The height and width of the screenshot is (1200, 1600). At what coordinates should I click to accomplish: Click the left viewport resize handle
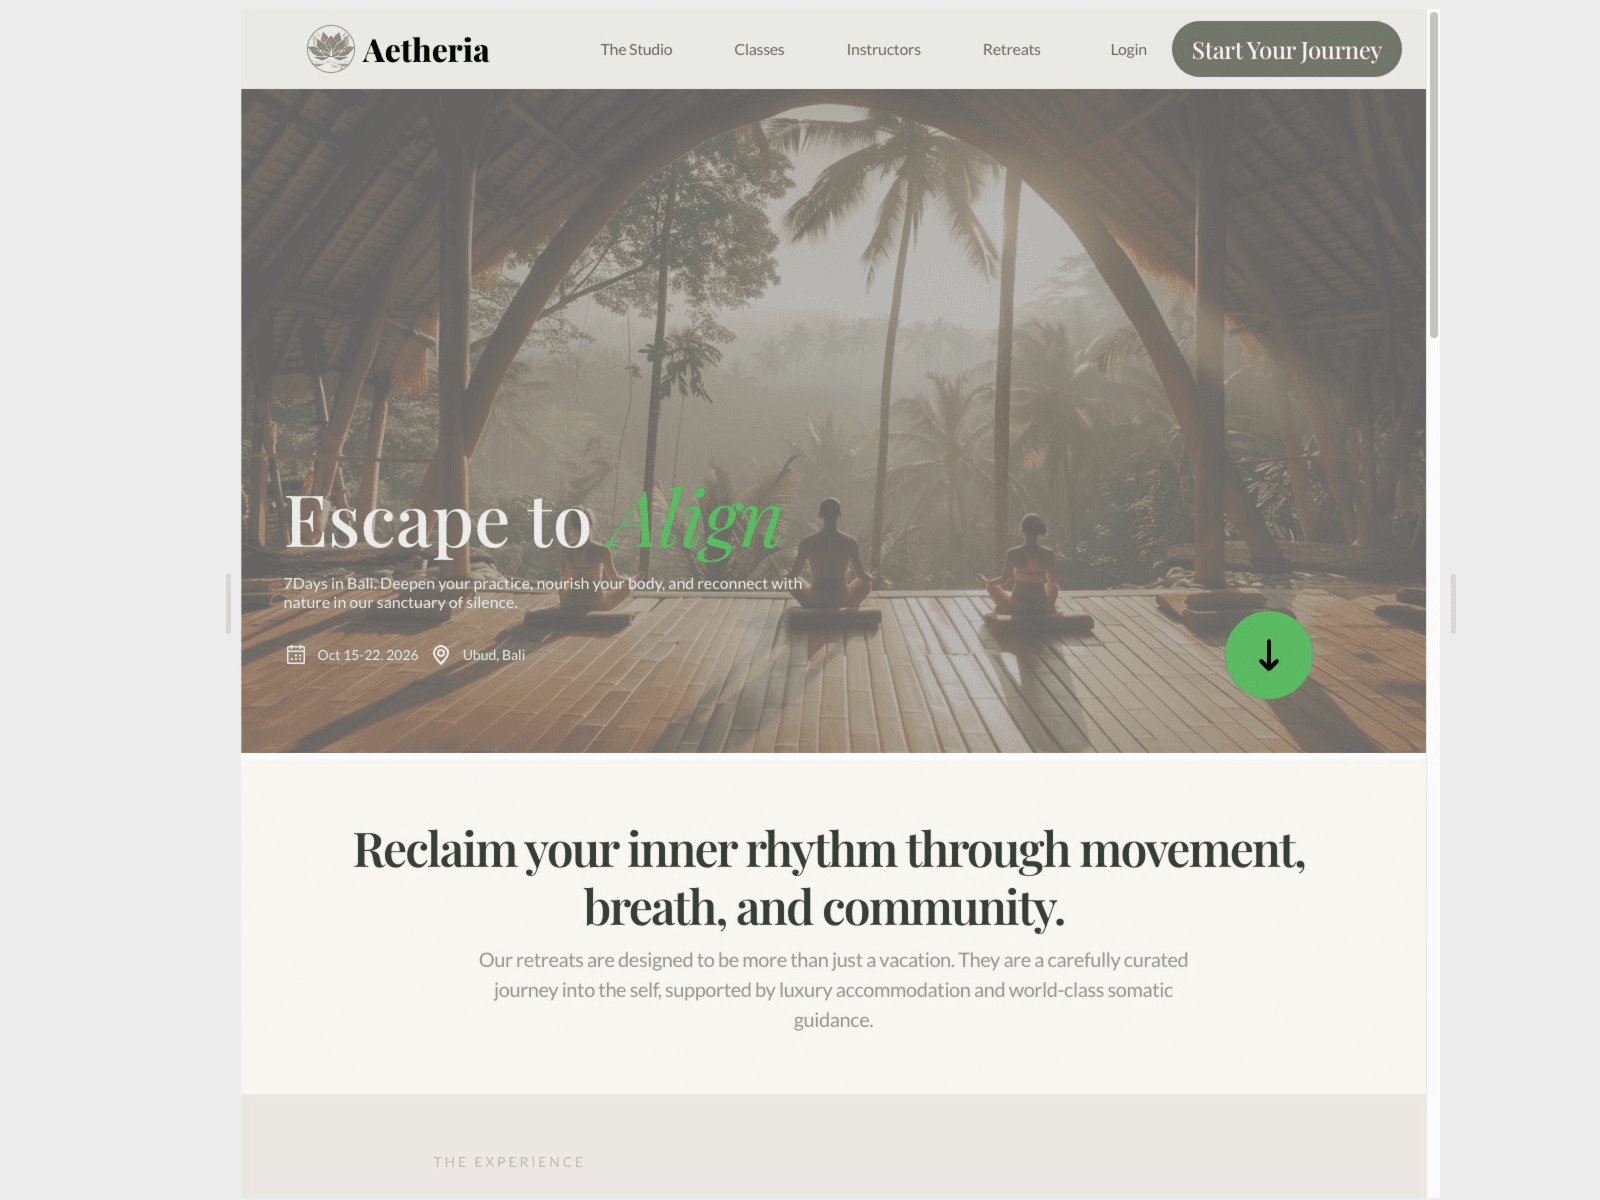click(228, 604)
